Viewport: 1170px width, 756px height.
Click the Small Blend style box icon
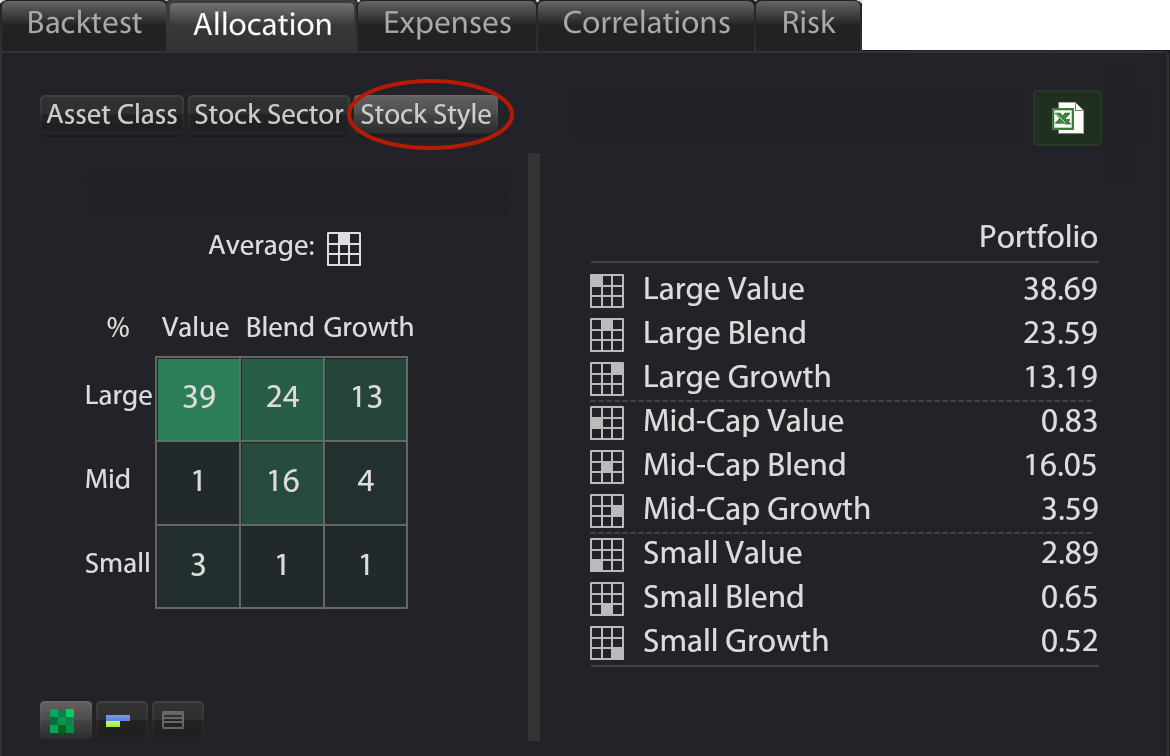click(x=607, y=598)
